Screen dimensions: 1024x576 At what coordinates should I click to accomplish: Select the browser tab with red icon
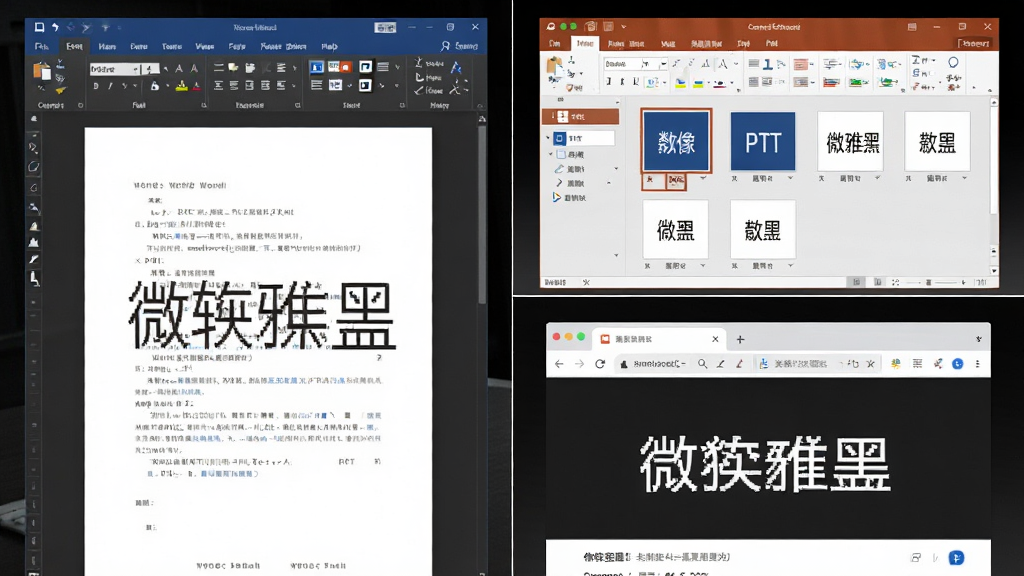click(660, 339)
